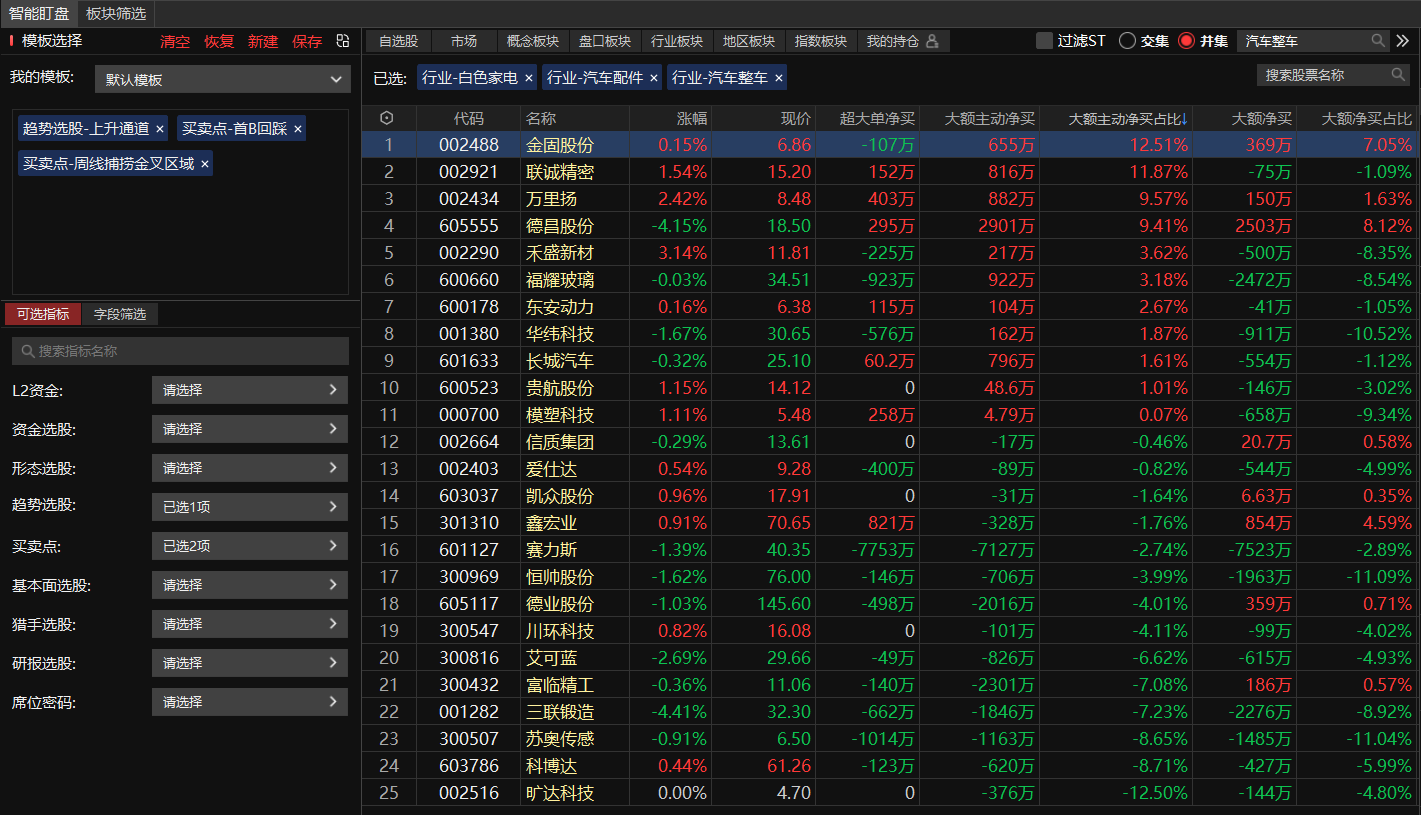The image size is (1421, 815).
Task: Expand the 研报选股 selector
Action: coord(250,663)
